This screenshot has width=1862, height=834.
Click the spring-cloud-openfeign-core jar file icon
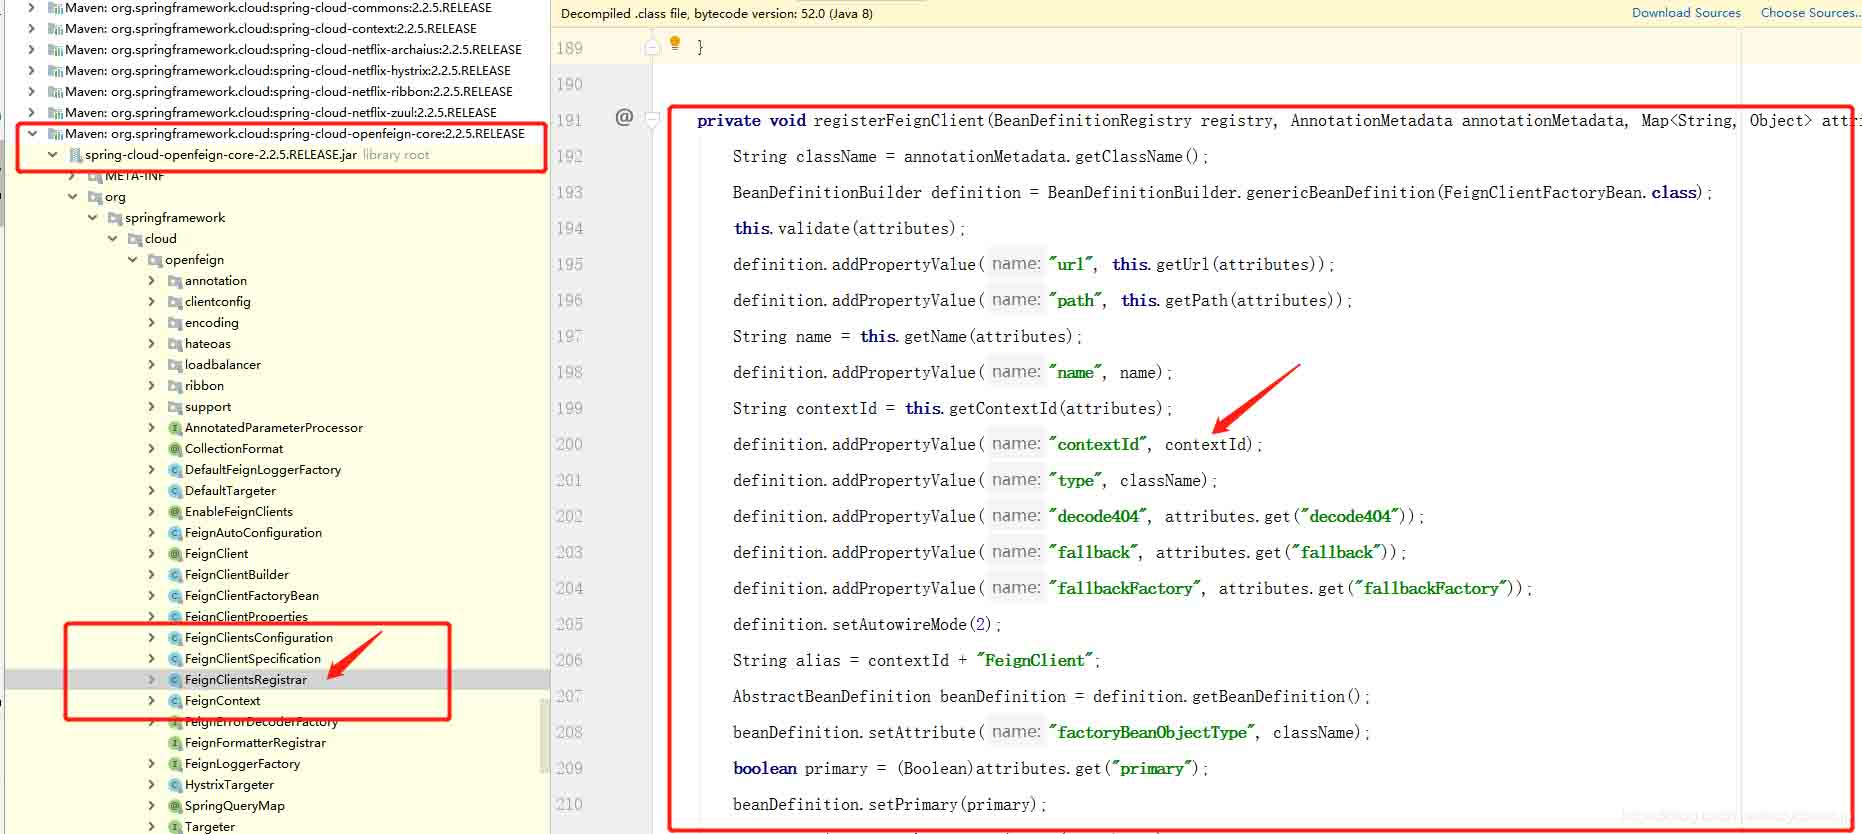click(75, 155)
